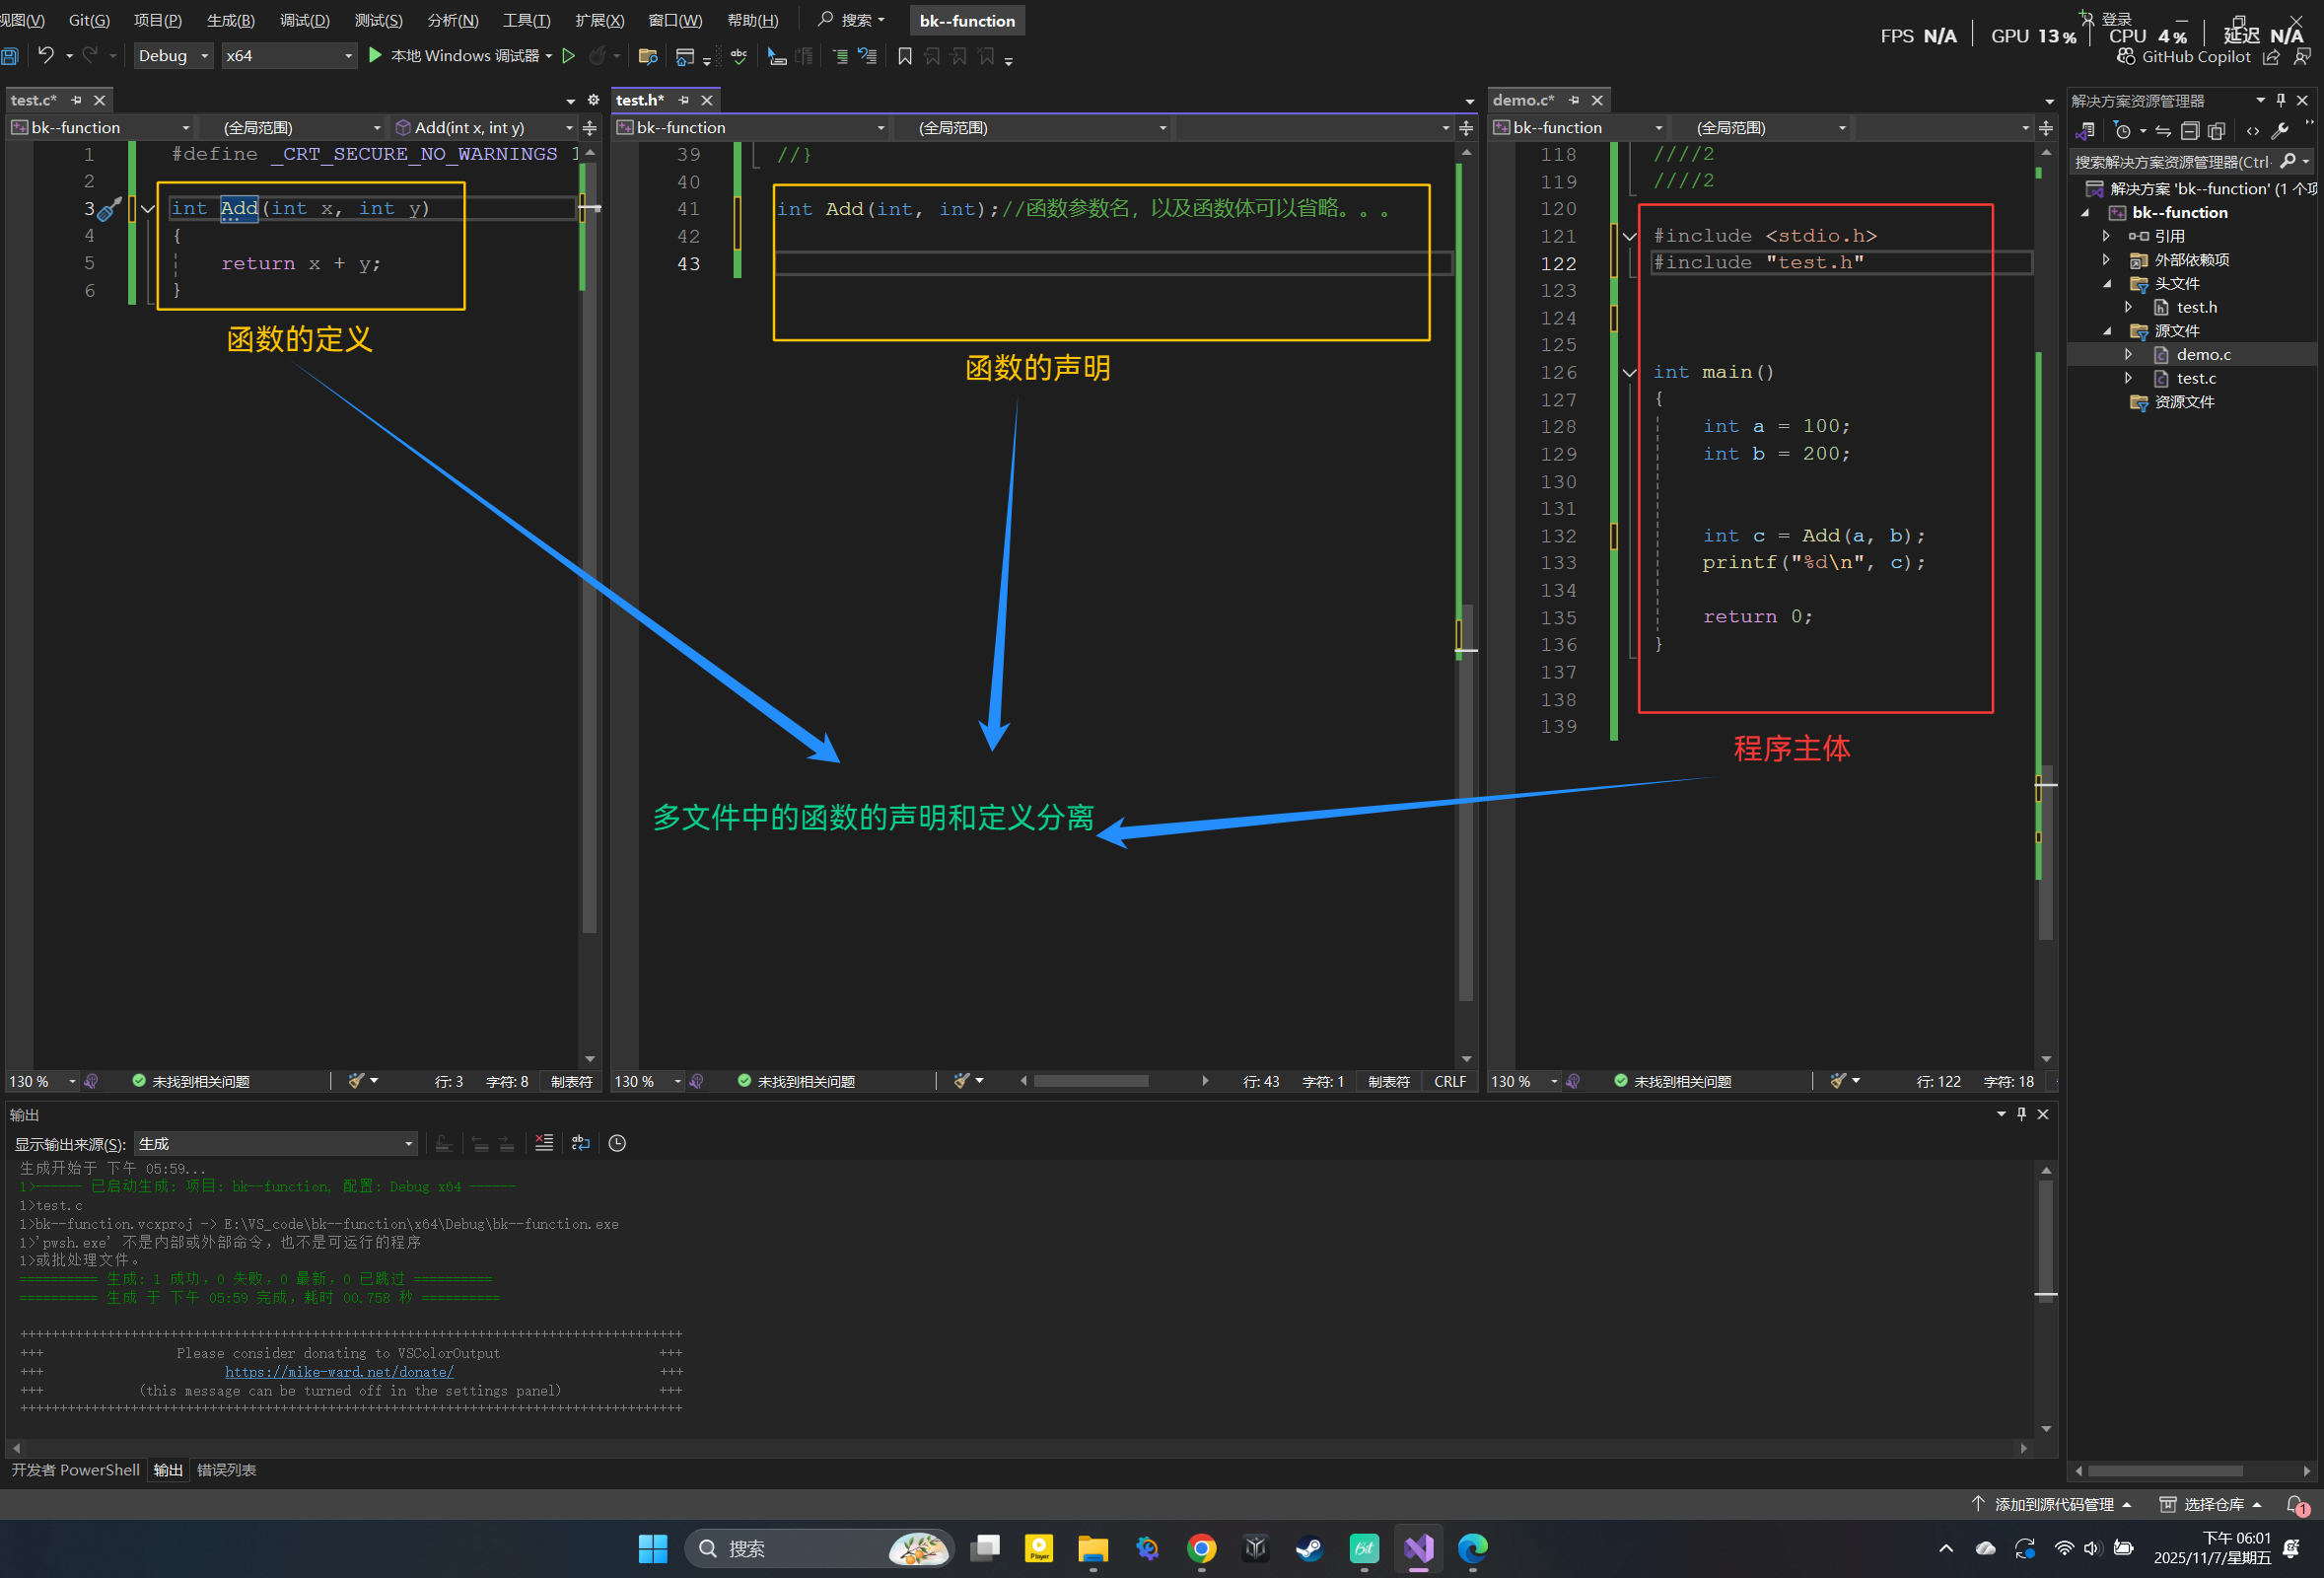Open GitHub Copilot icon in title area
This screenshot has width=2324, height=1578.
coord(2126,57)
